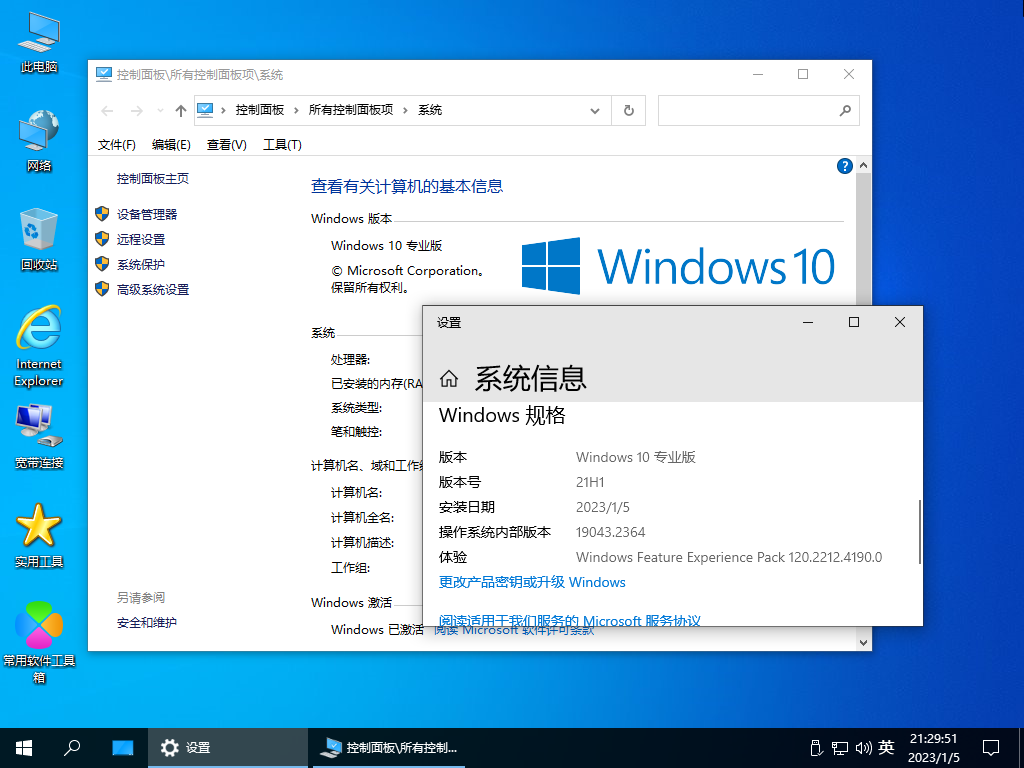The width and height of the screenshot is (1024, 768).
Task: Open 安全和维护 link
Action: (x=147, y=622)
